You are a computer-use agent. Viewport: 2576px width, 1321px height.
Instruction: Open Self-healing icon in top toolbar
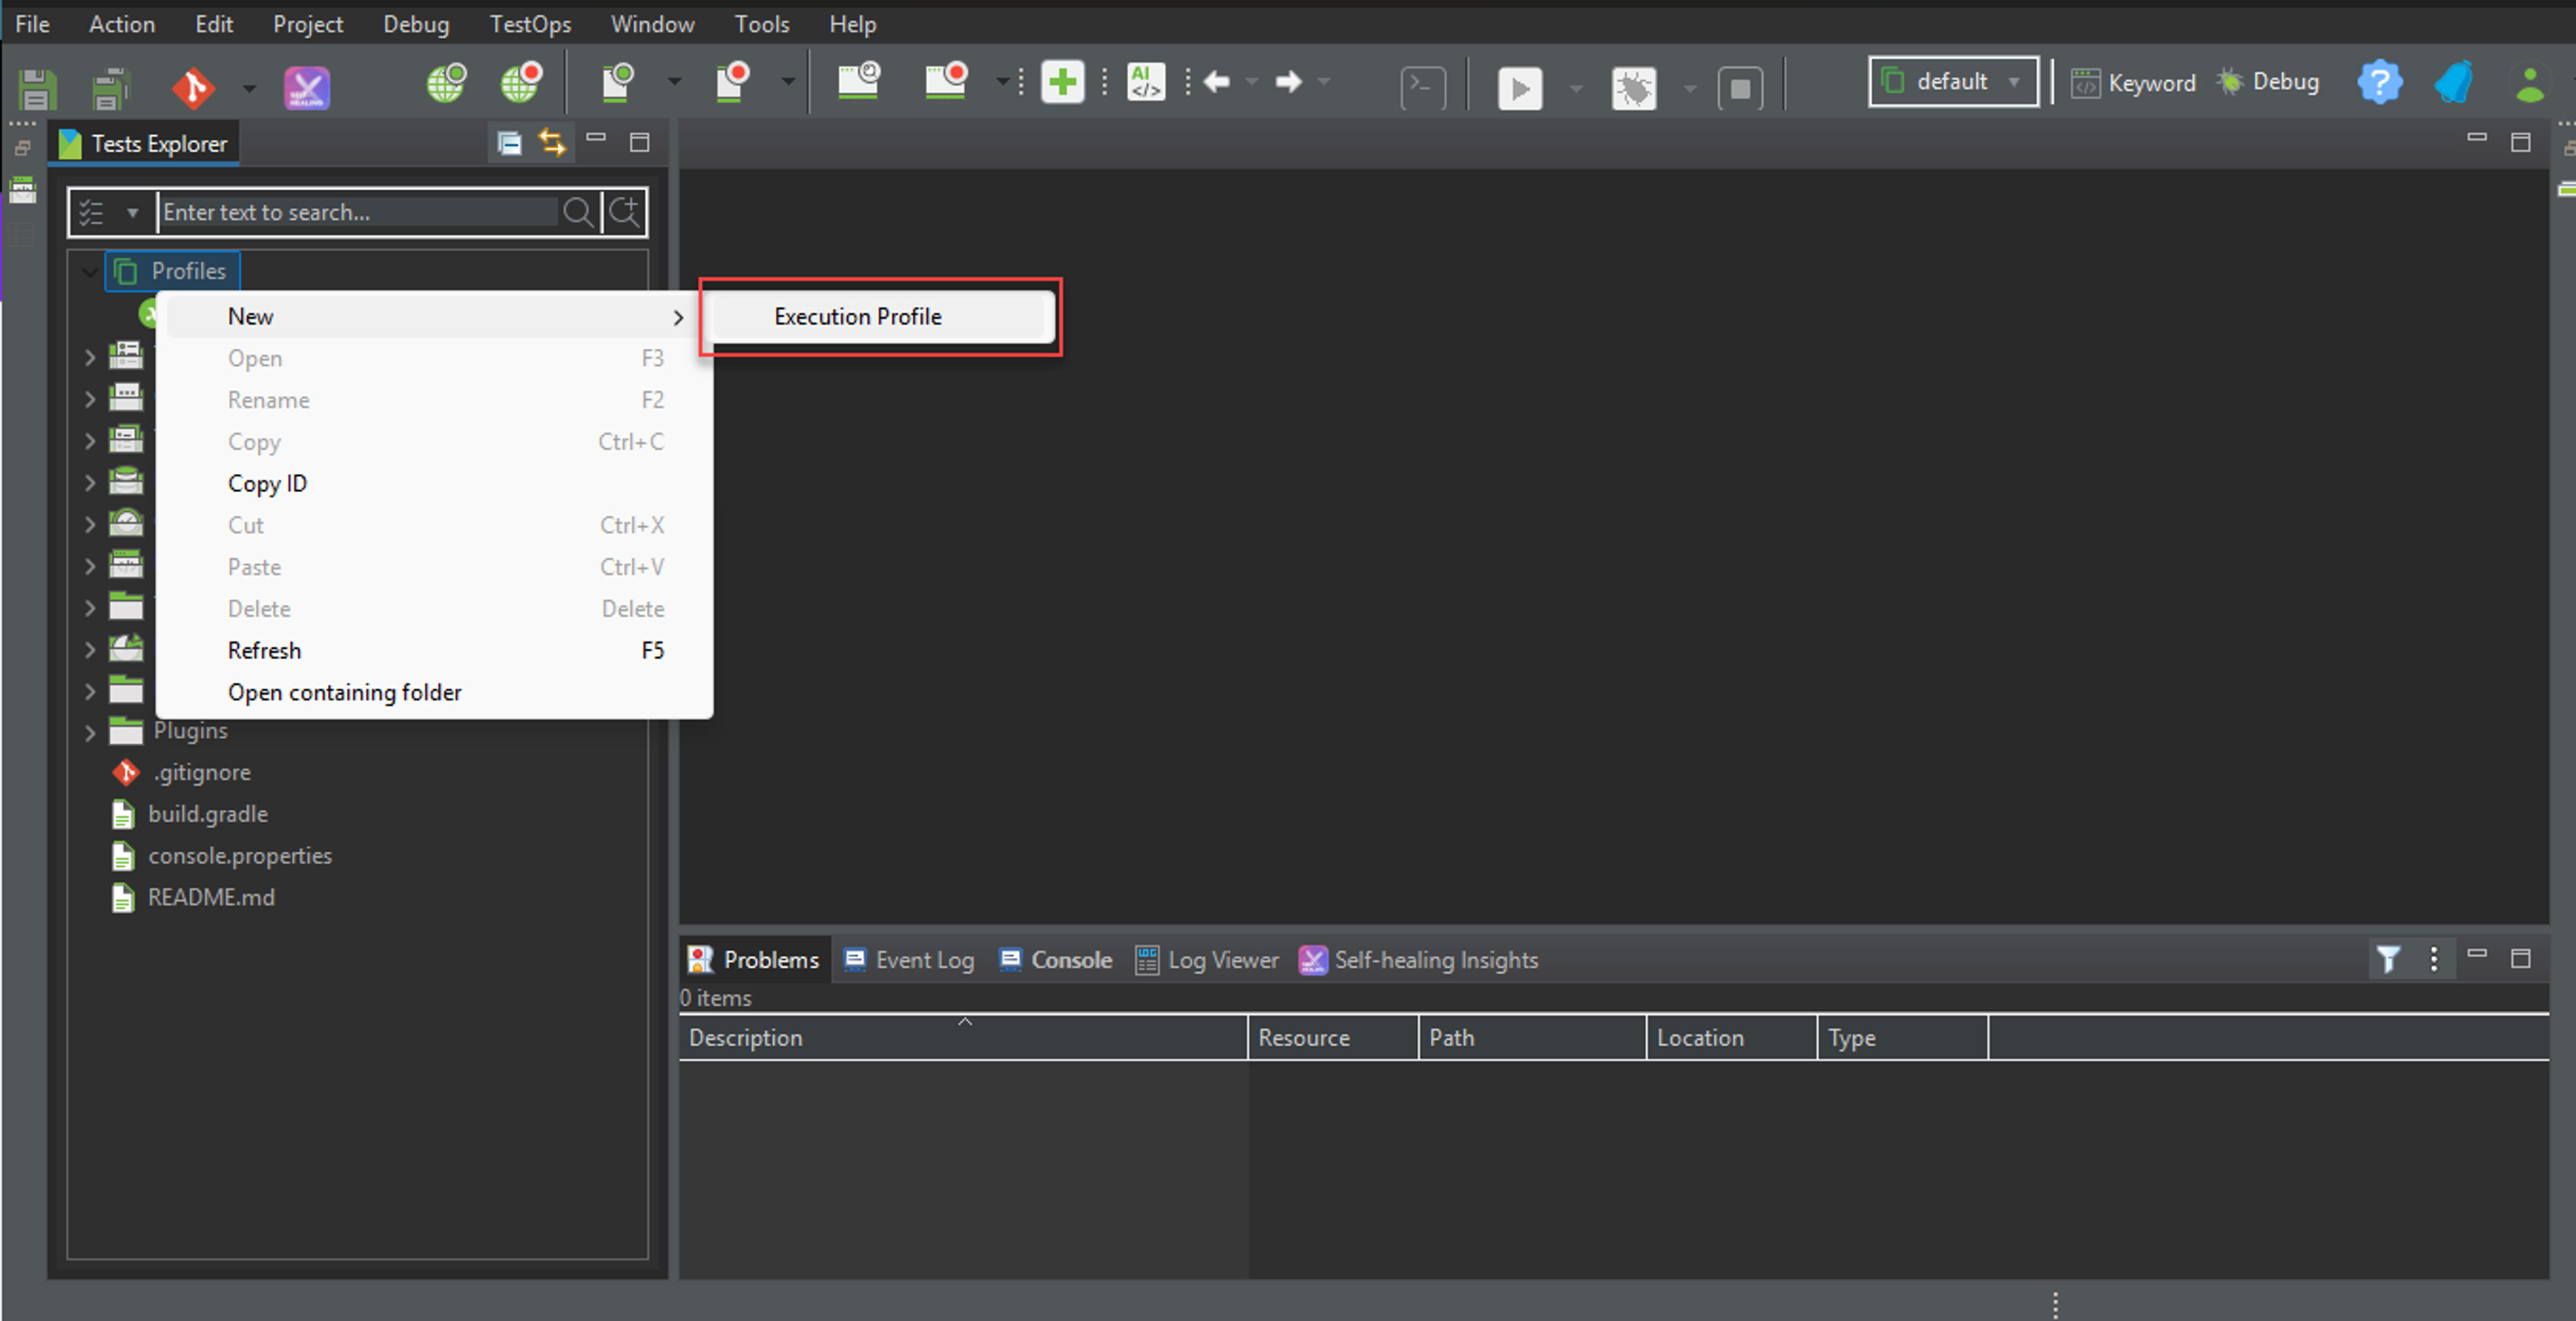coord(307,87)
